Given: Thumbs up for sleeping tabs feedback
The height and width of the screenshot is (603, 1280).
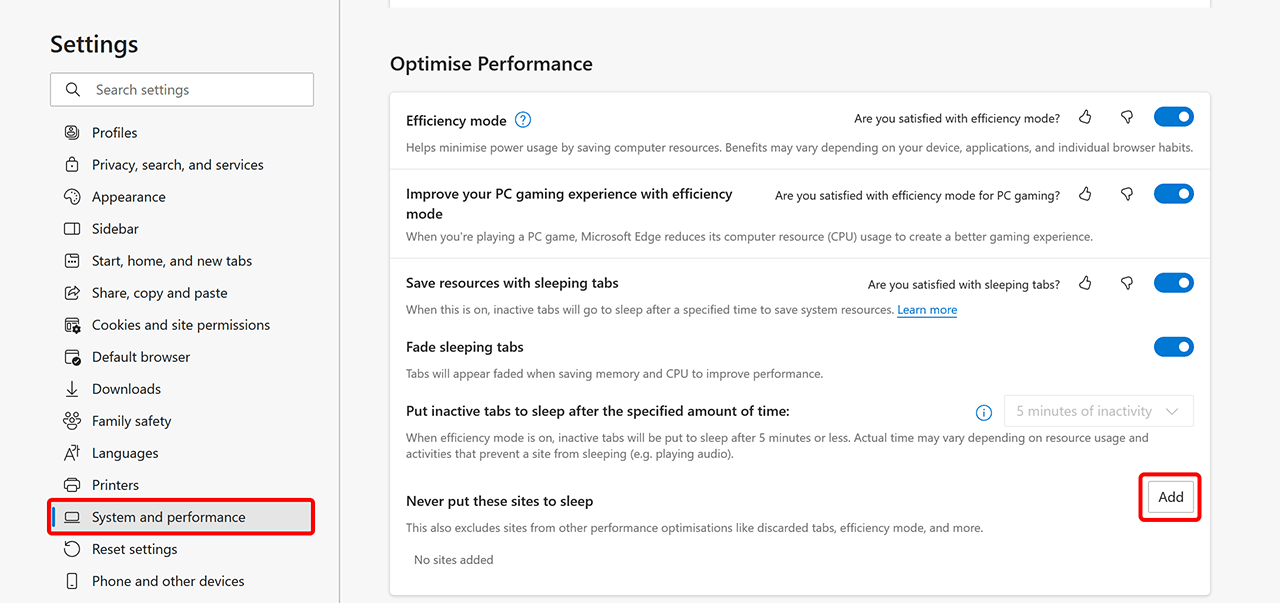Looking at the screenshot, I should click(1085, 284).
